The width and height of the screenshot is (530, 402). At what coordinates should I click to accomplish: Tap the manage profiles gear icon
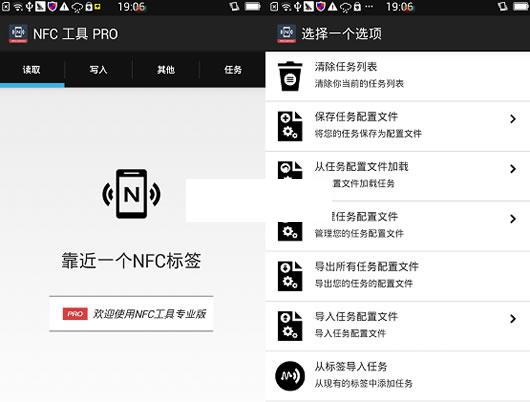290,232
